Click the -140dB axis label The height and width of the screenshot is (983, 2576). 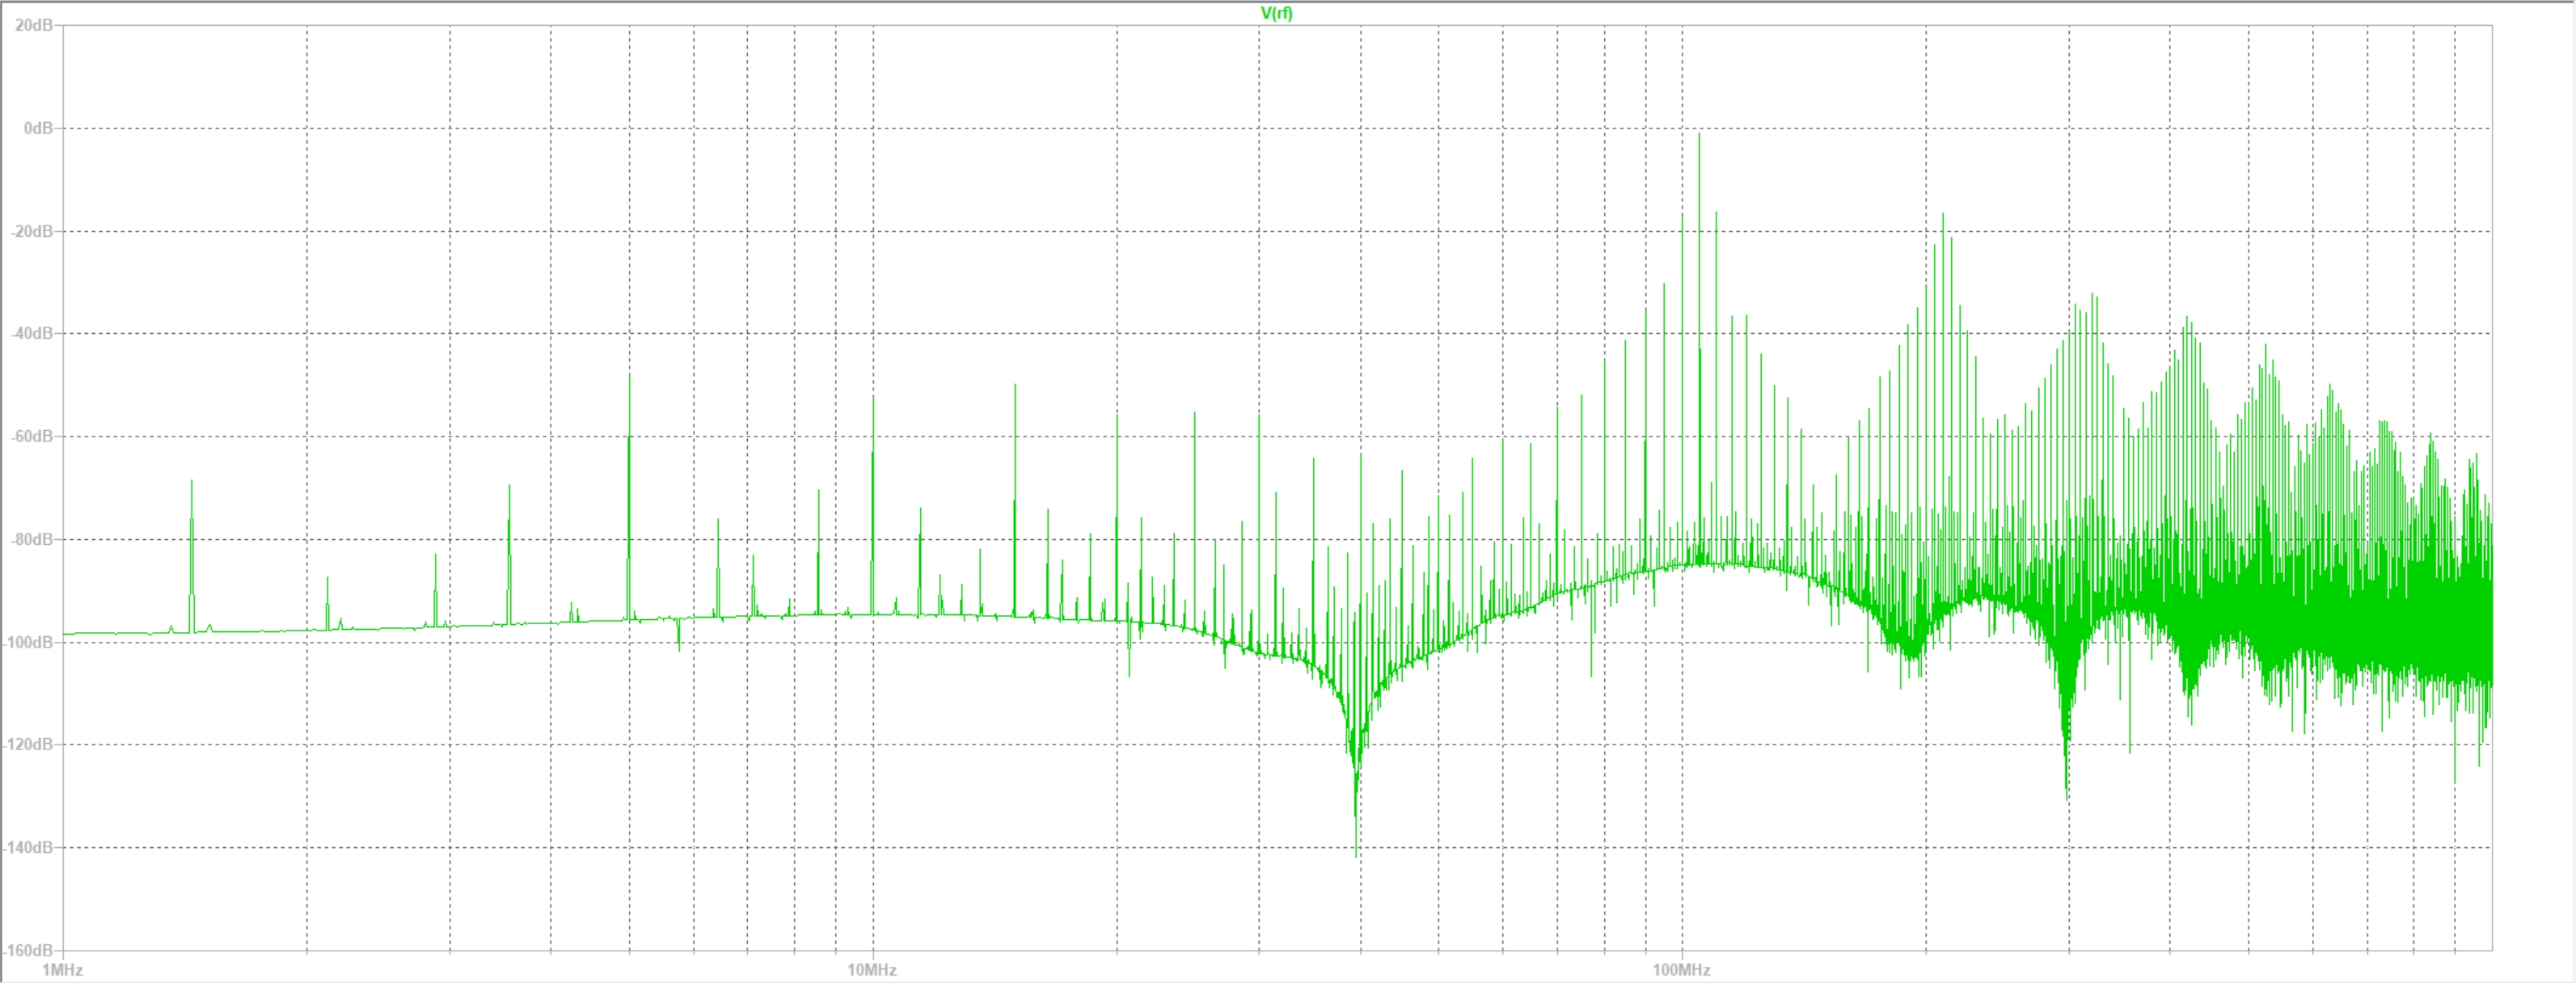(30, 847)
